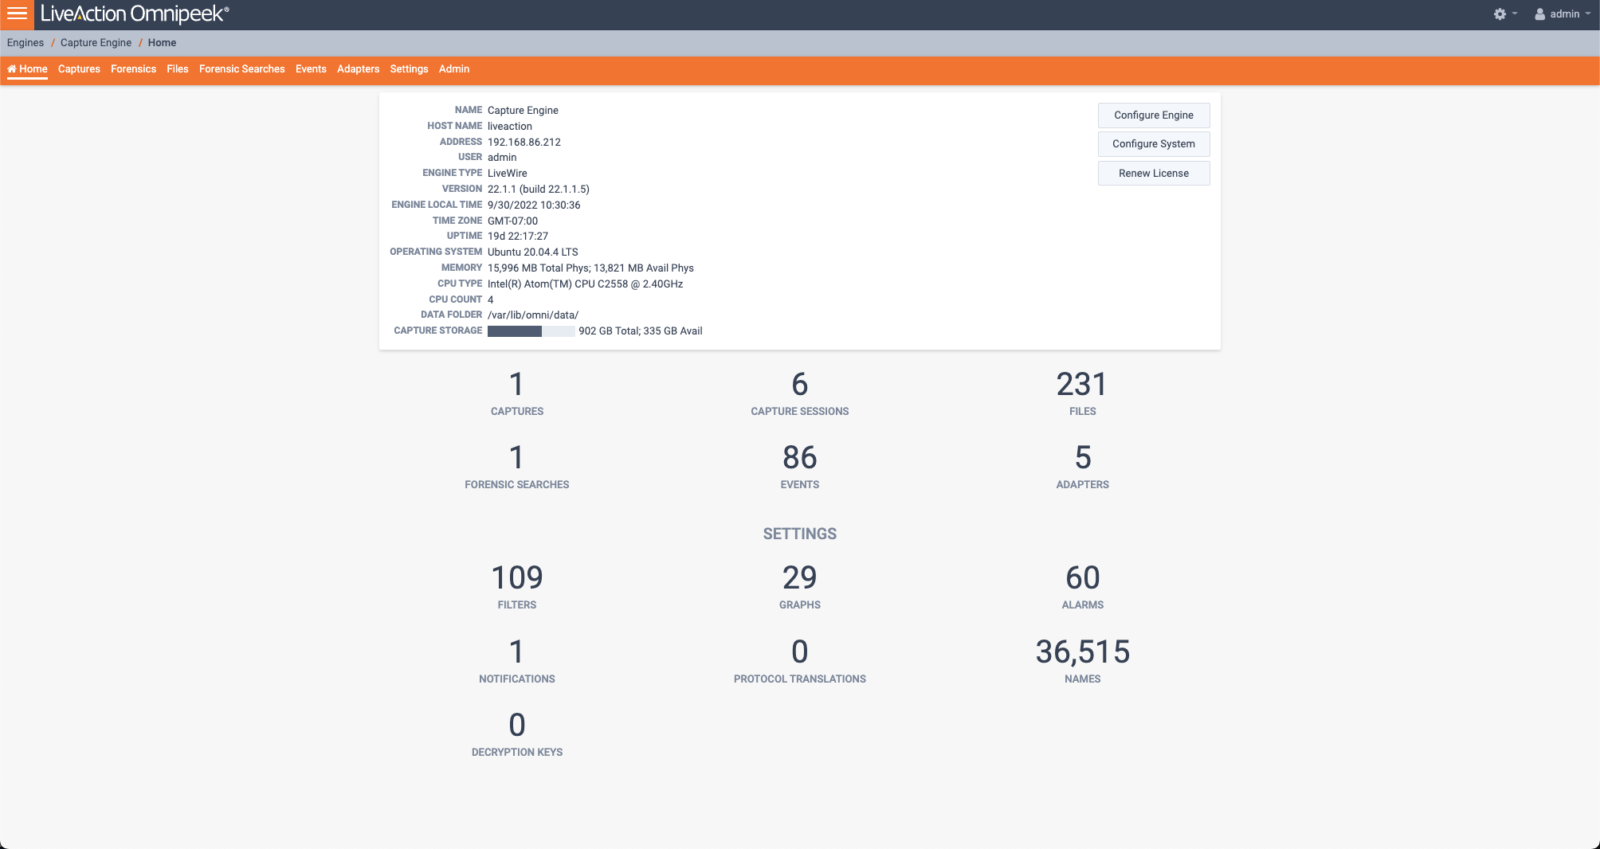Click the operating system value Ubuntu 20.04.4 LTS

pos(533,252)
